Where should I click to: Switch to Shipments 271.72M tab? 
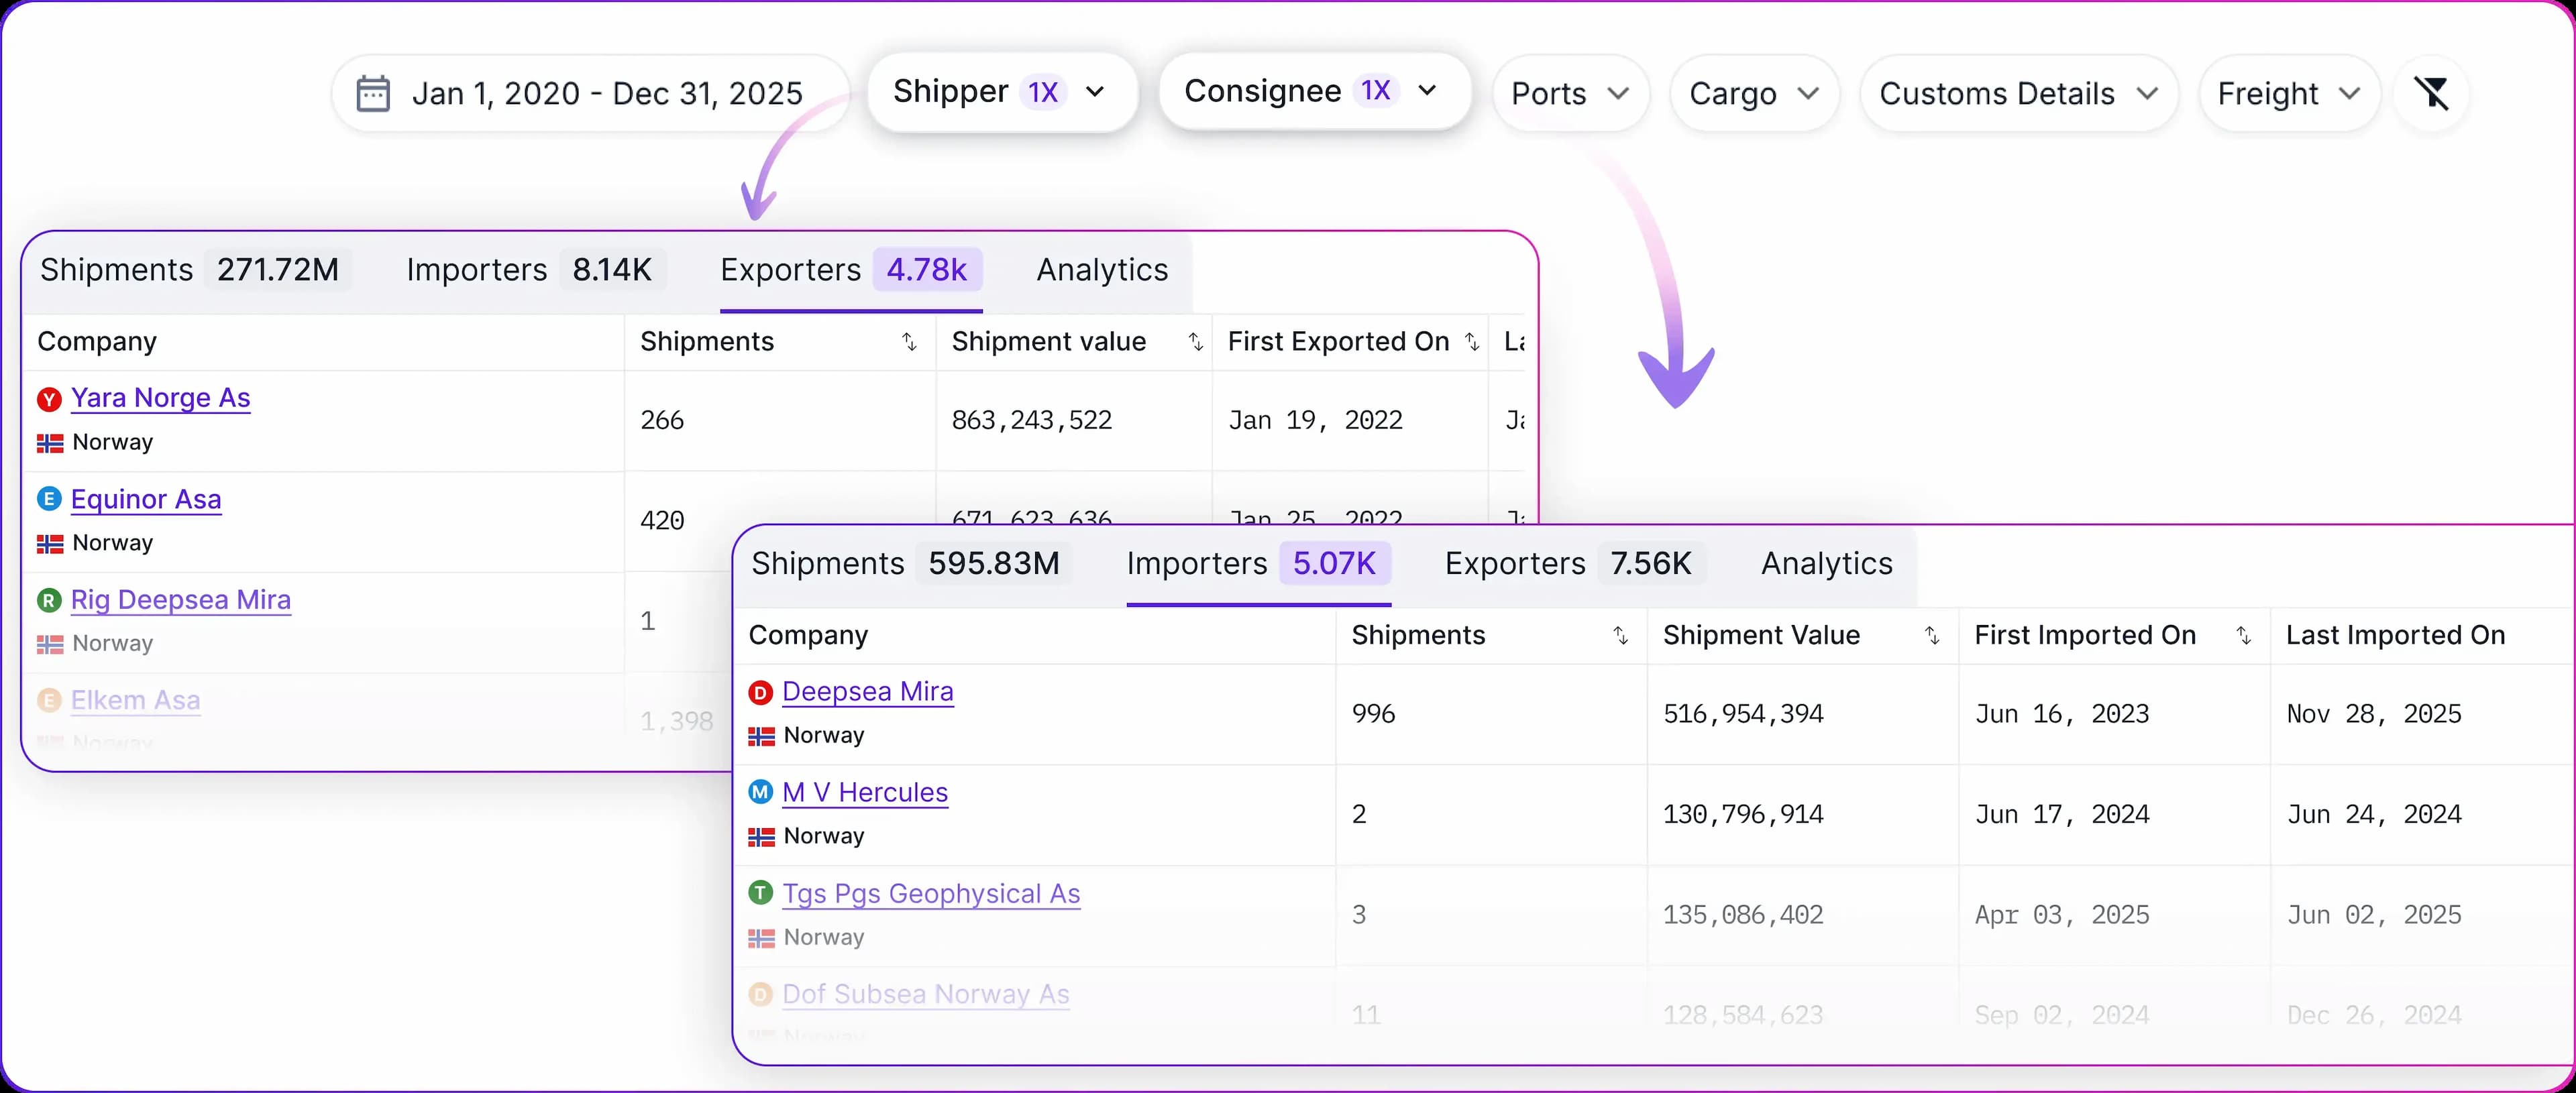[x=195, y=270]
